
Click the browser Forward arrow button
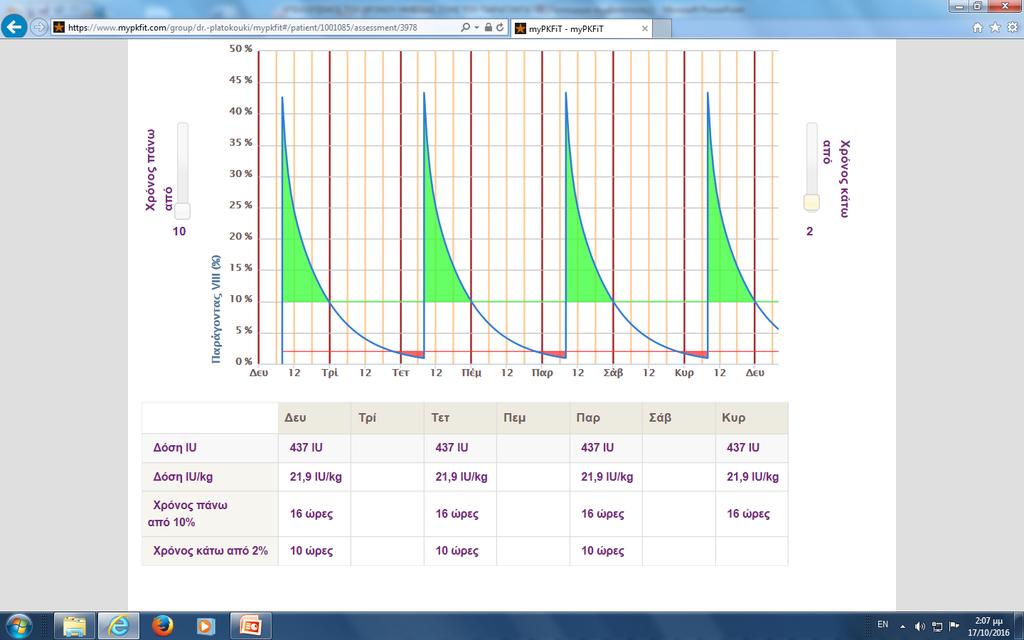(39, 27)
